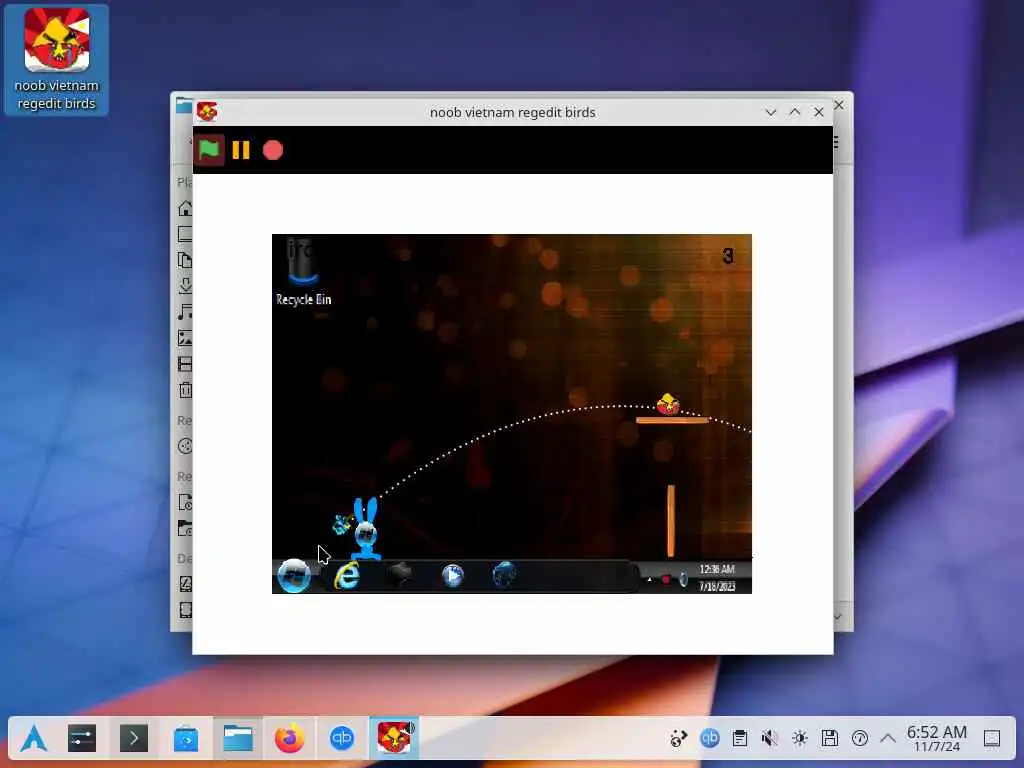Open the Videos place in file manager sidebar
This screenshot has height=768, width=1024.
[185, 364]
